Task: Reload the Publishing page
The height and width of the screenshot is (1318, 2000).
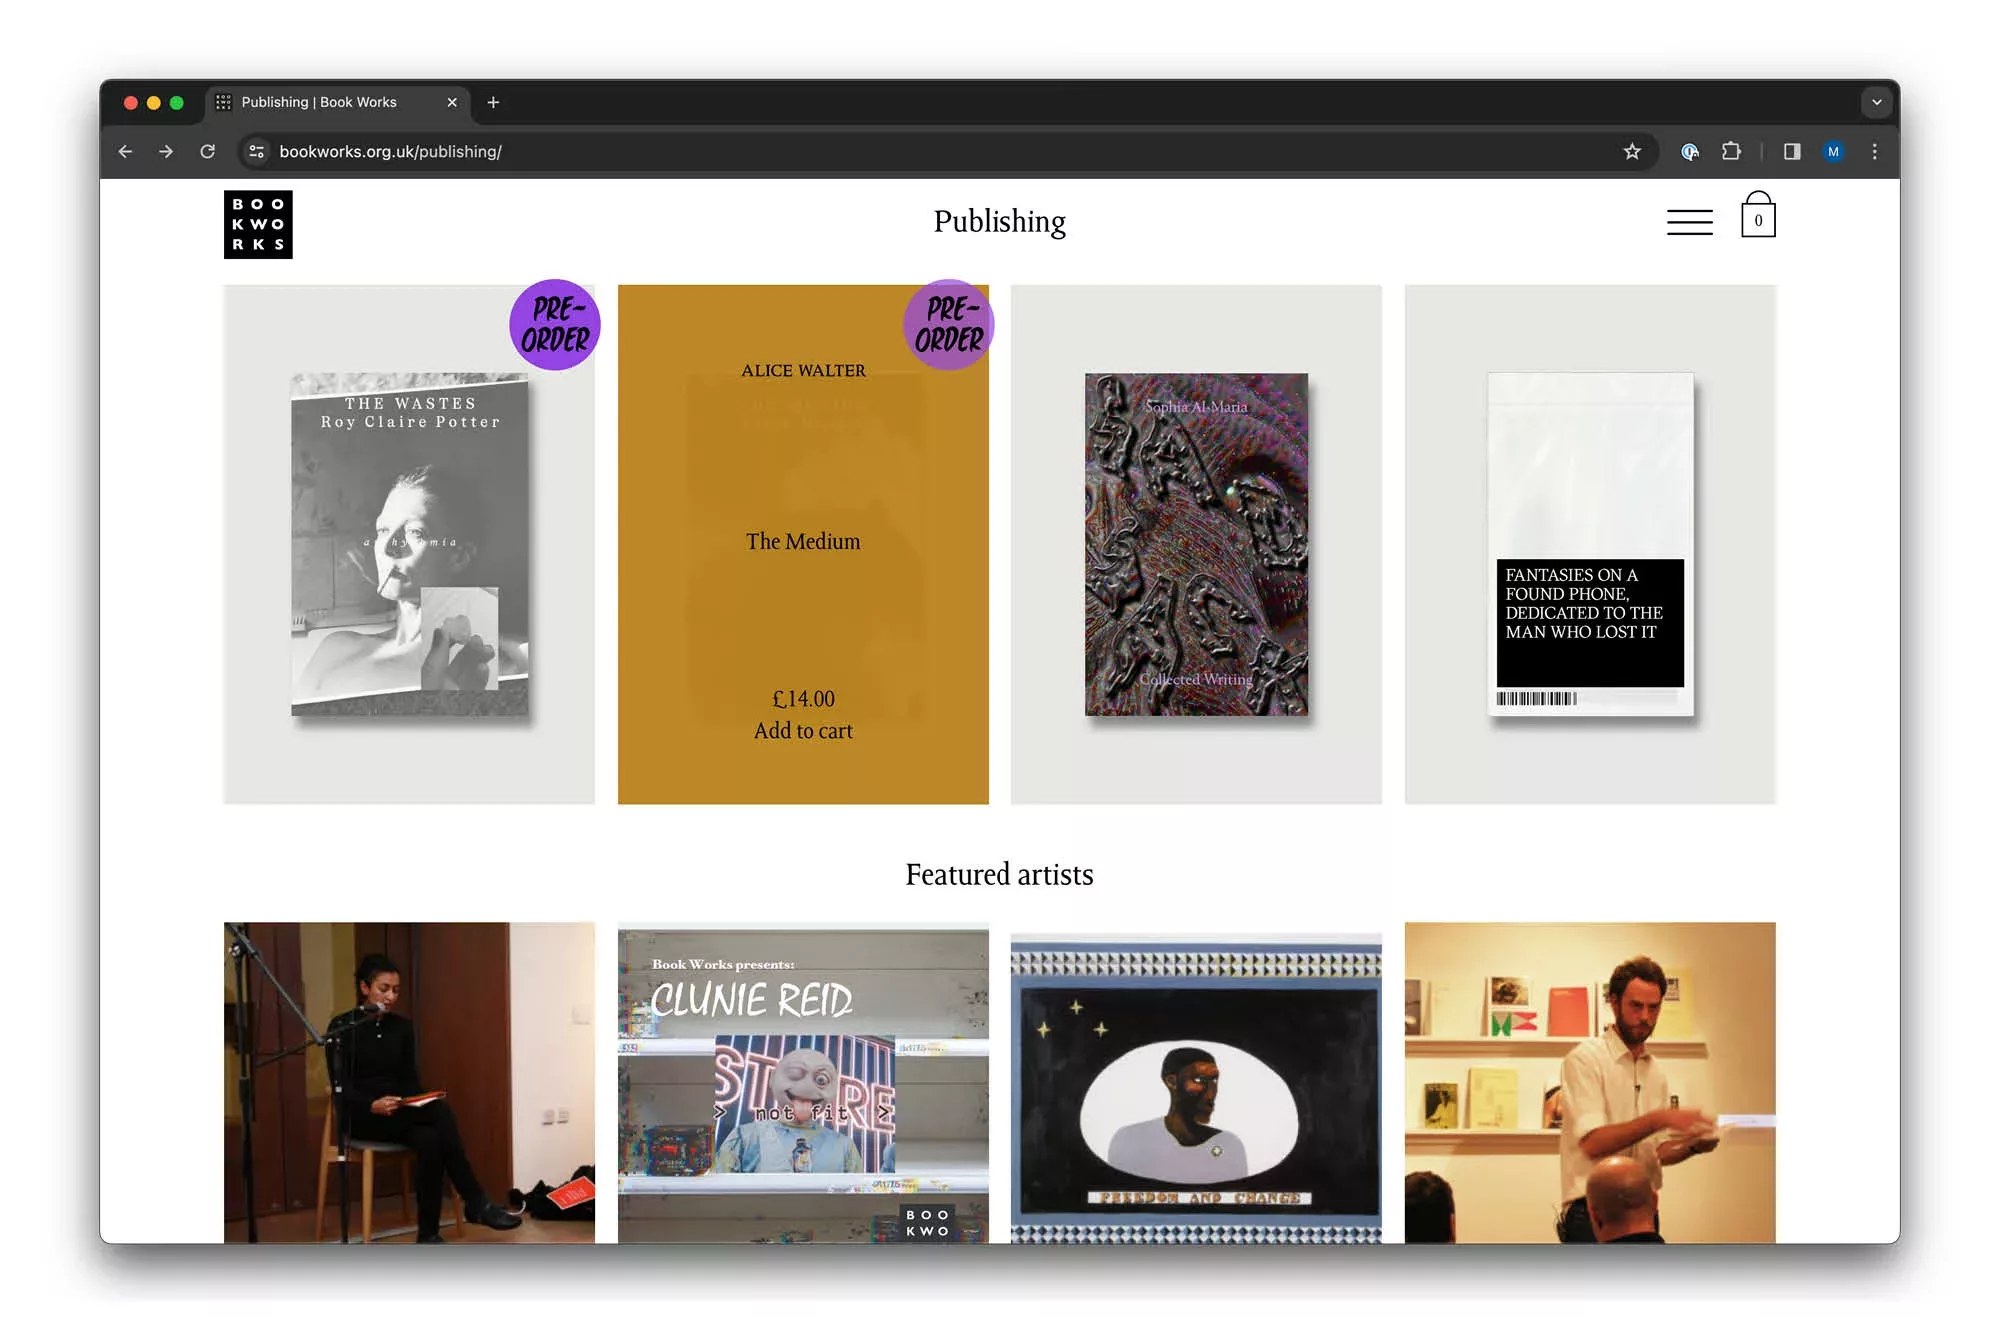Action: point(207,151)
